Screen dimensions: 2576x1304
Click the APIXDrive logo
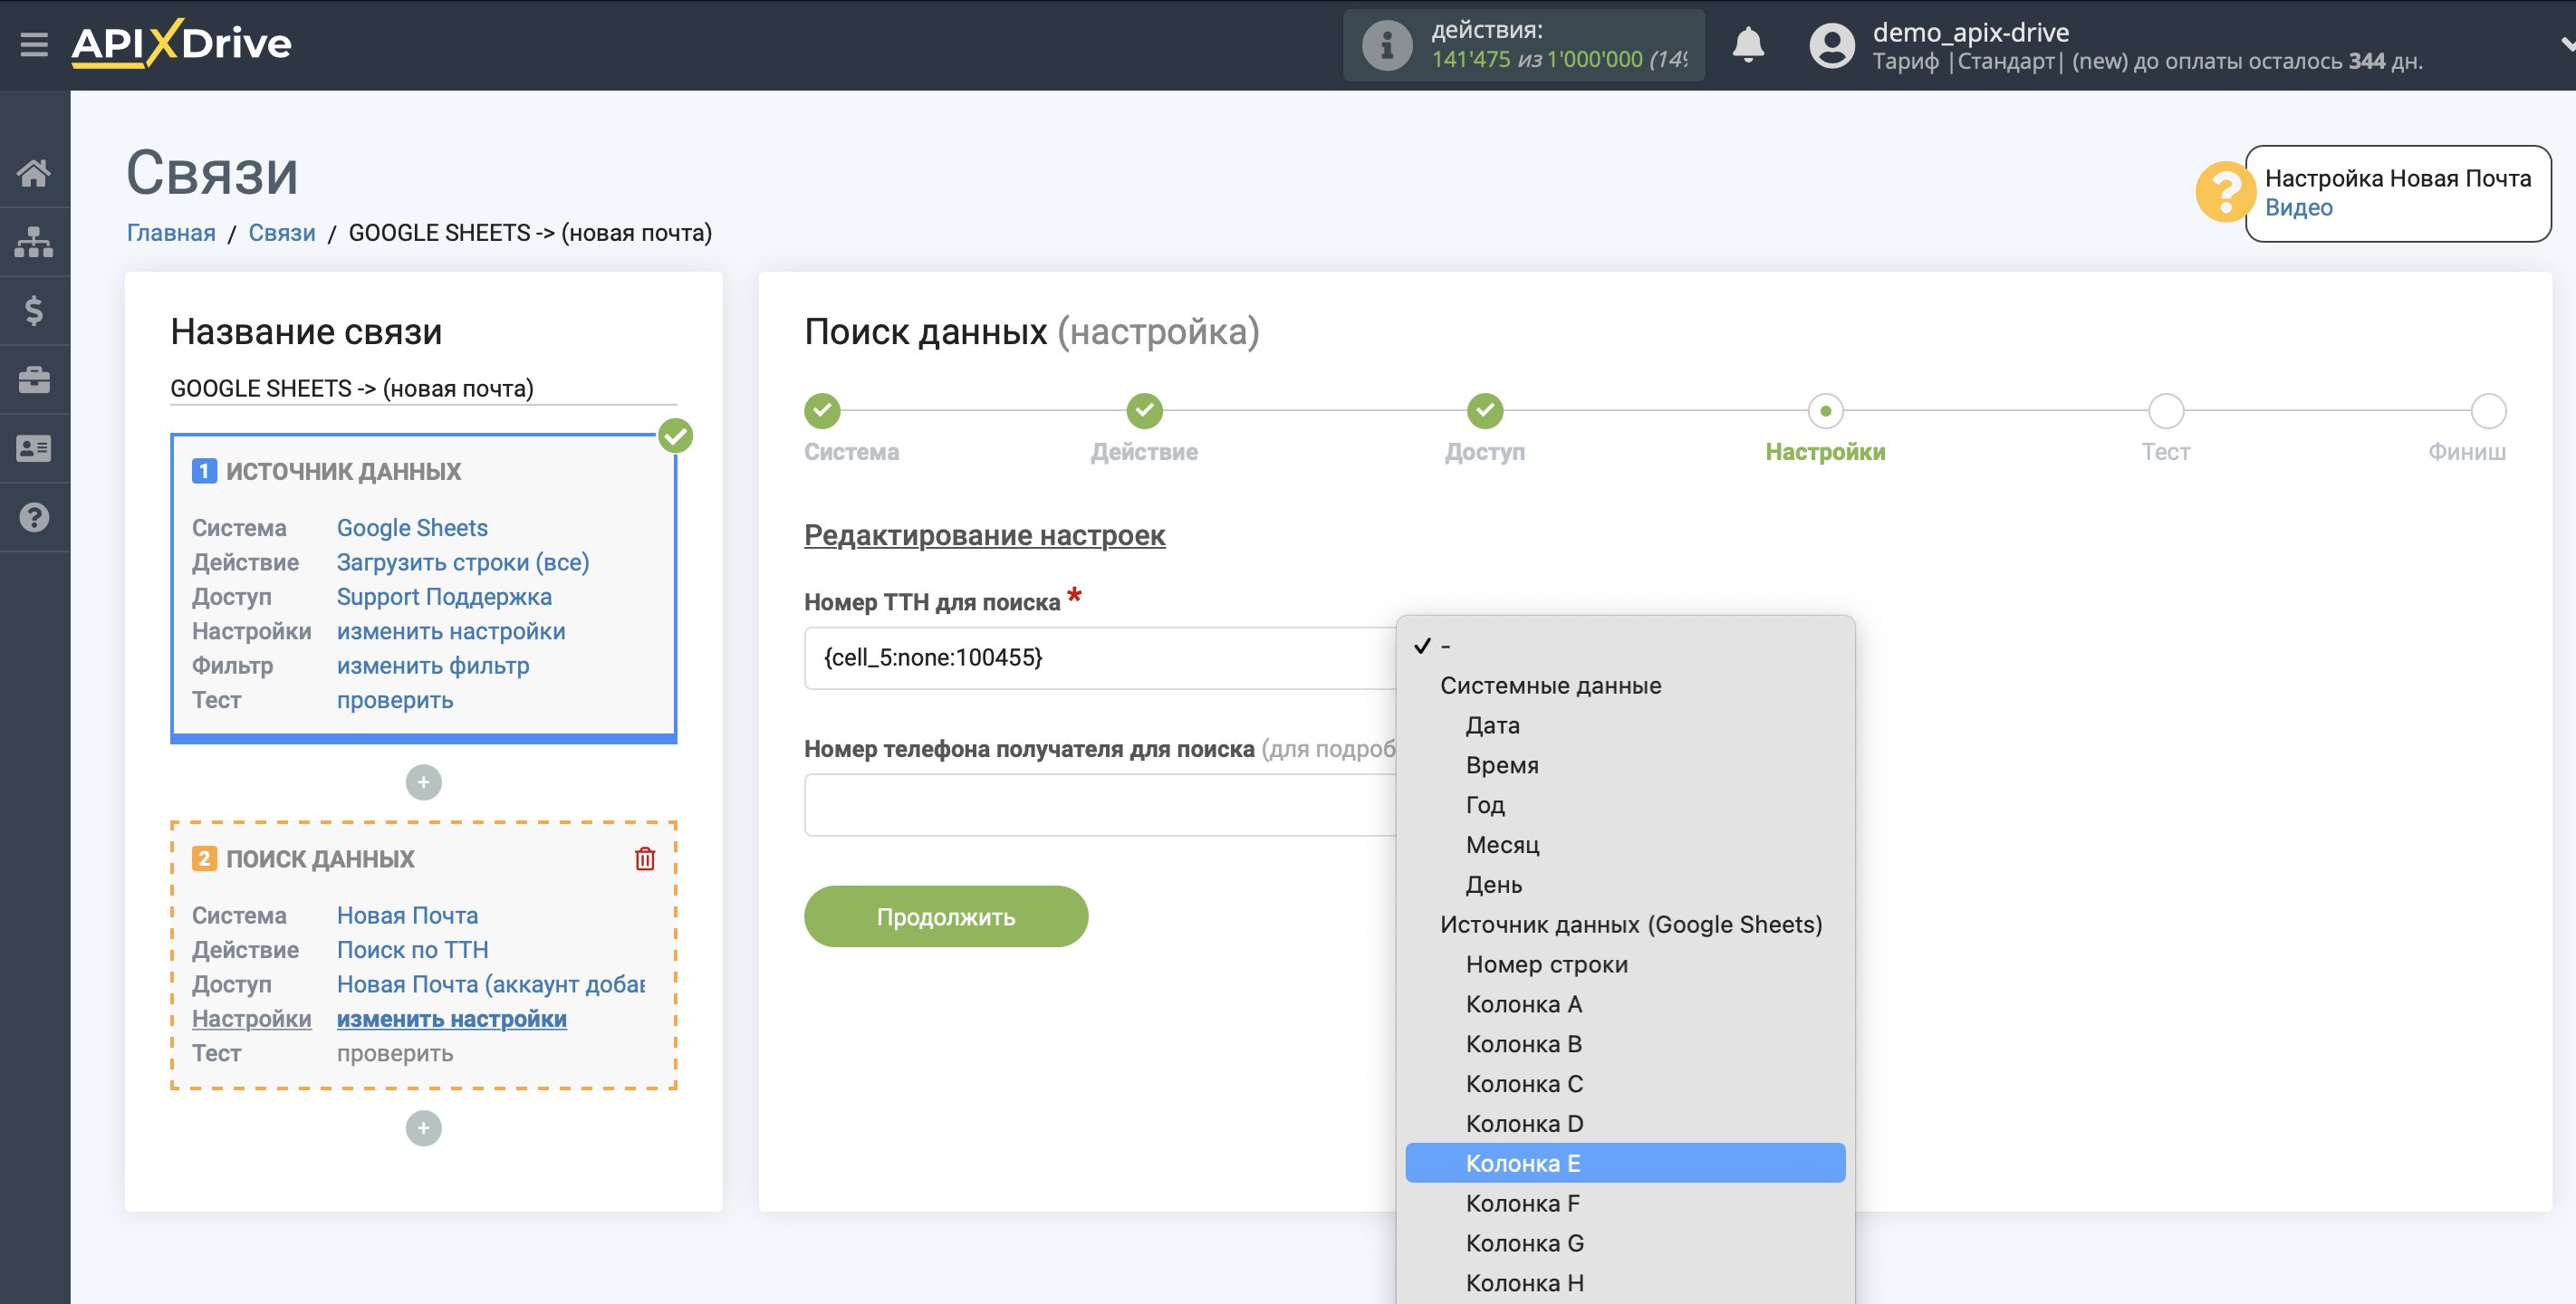181,44
